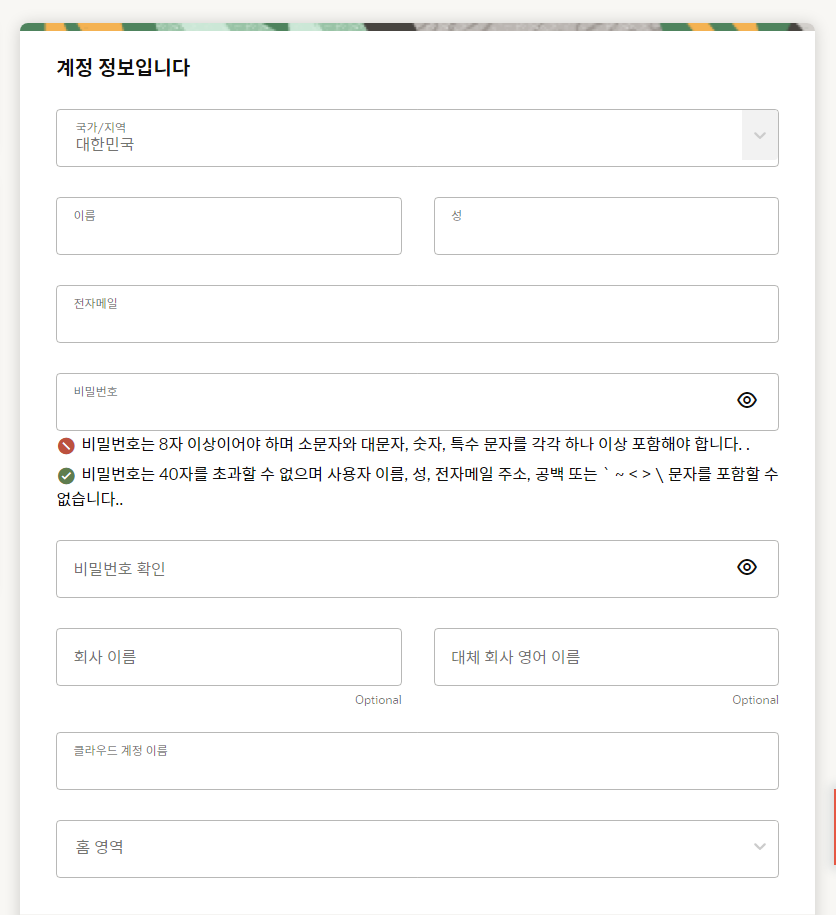
Task: Click into the 전자메일 email field
Action: (417, 314)
